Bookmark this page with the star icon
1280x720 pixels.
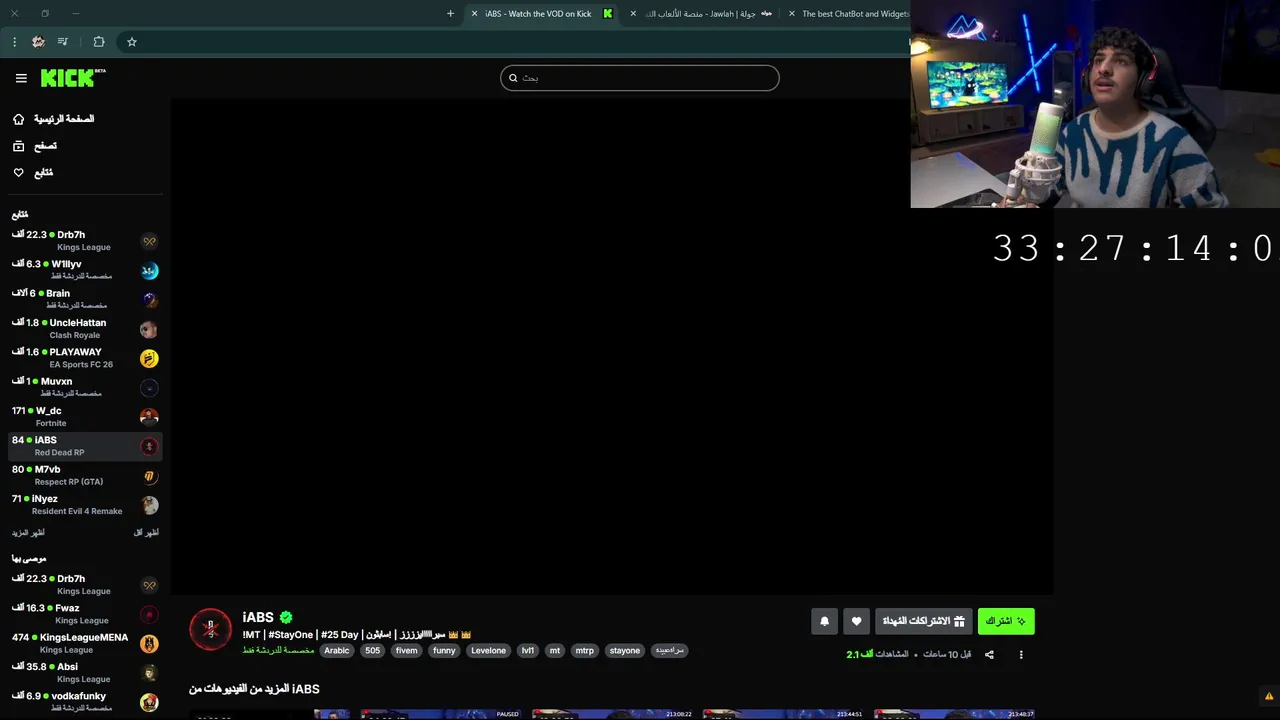pos(132,42)
